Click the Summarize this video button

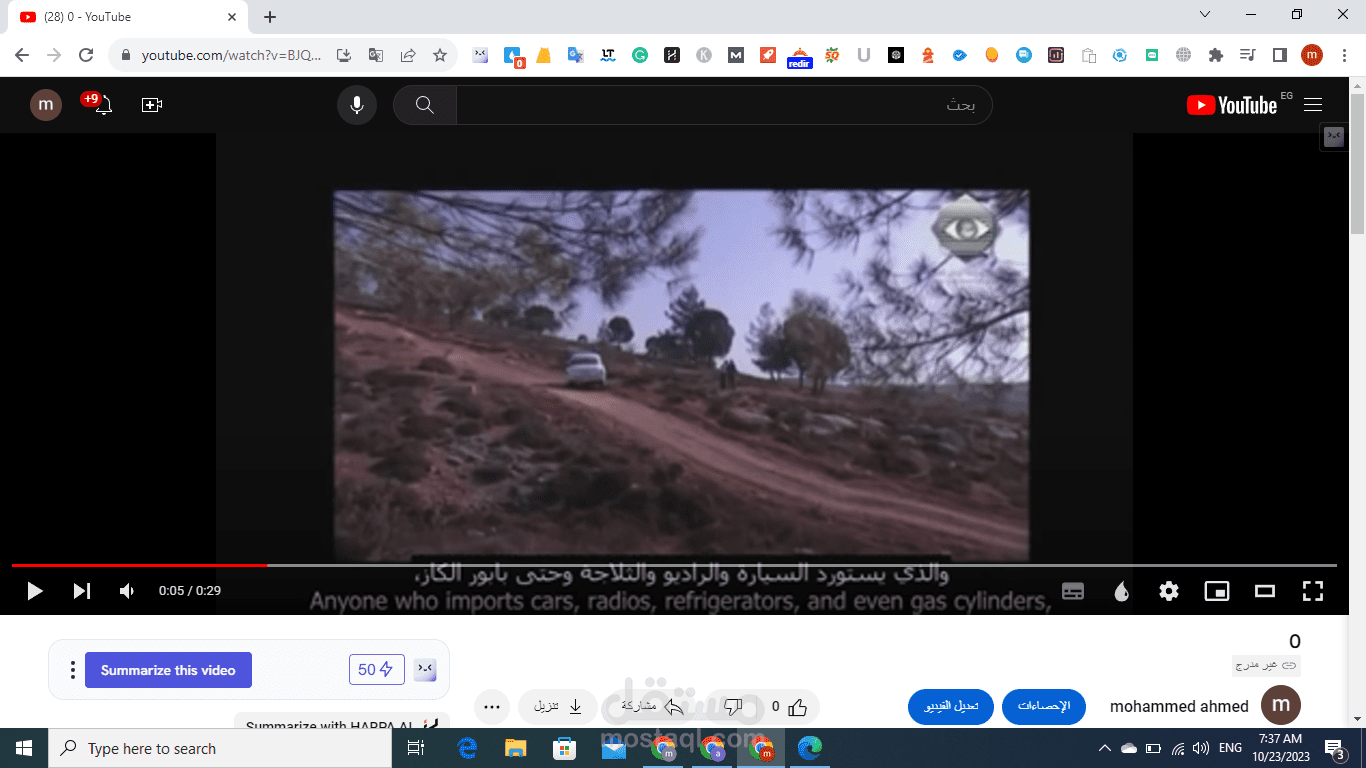pos(168,669)
